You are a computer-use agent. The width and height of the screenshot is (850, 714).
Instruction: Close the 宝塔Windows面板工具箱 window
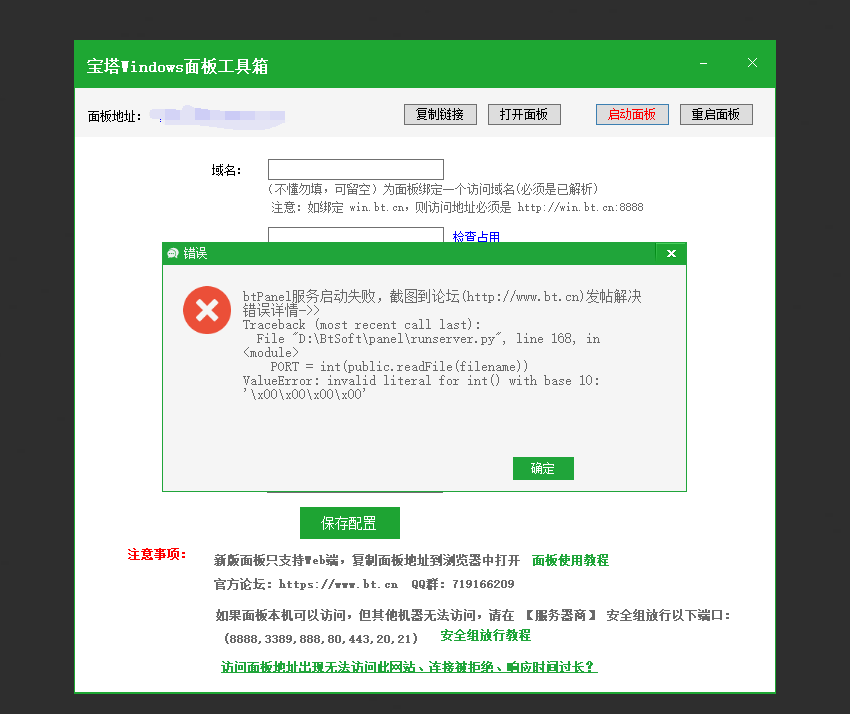[752, 63]
